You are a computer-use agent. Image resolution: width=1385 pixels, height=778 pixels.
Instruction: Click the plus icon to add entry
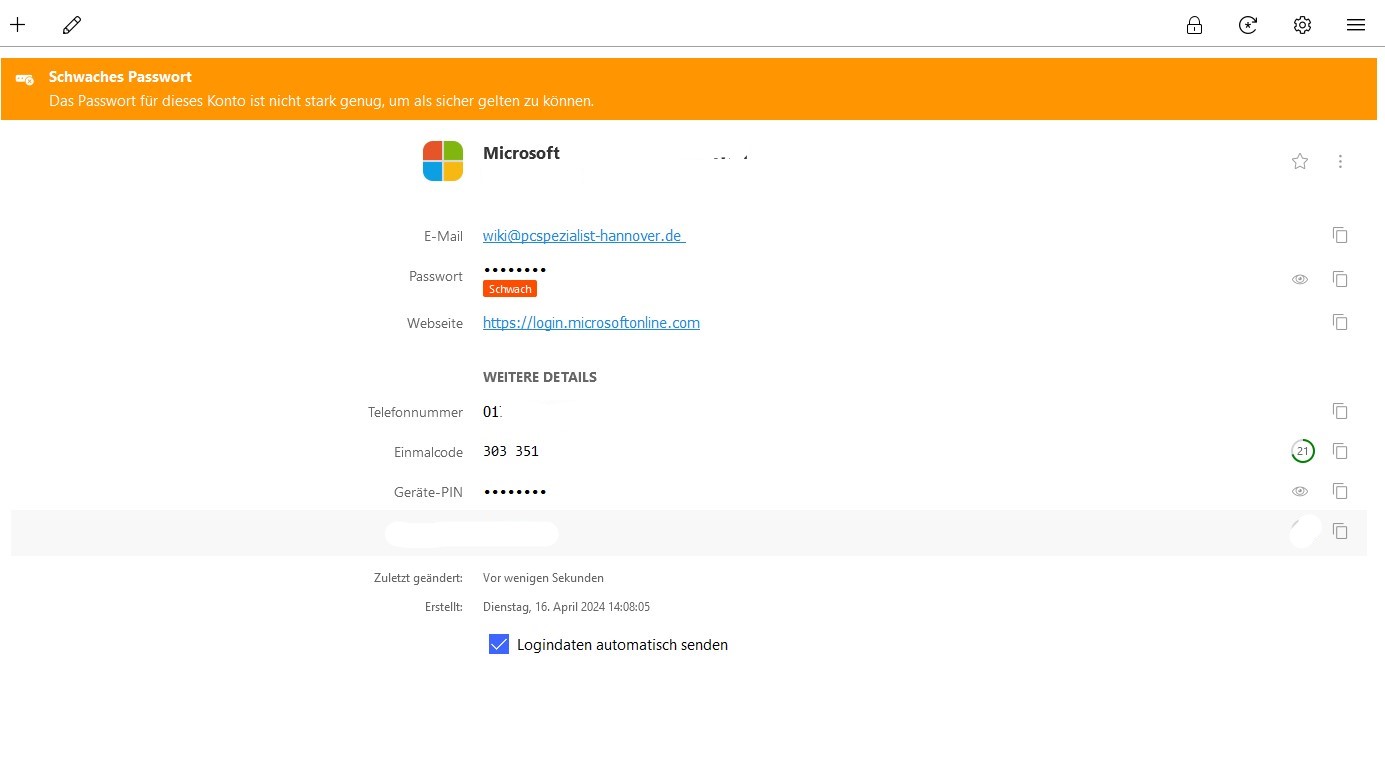pyautogui.click(x=17, y=25)
